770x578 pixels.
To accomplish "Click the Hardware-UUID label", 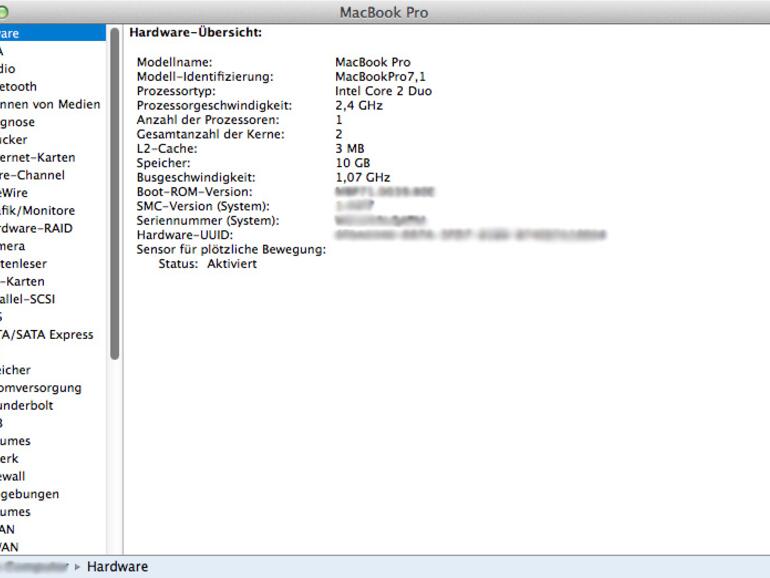I will point(185,235).
